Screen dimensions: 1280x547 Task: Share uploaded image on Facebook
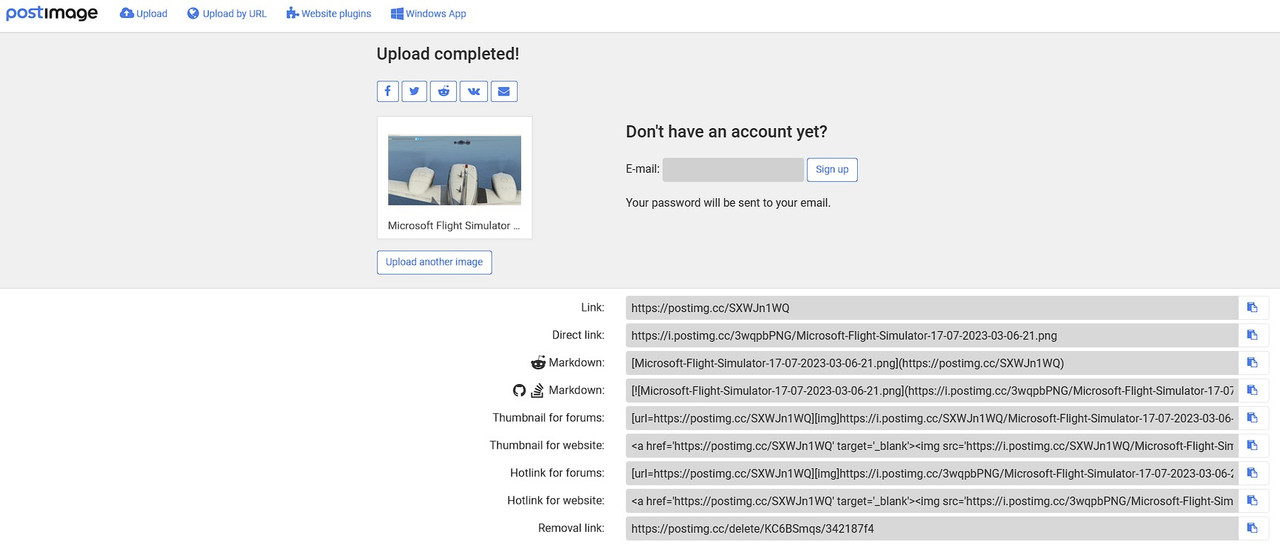click(388, 91)
